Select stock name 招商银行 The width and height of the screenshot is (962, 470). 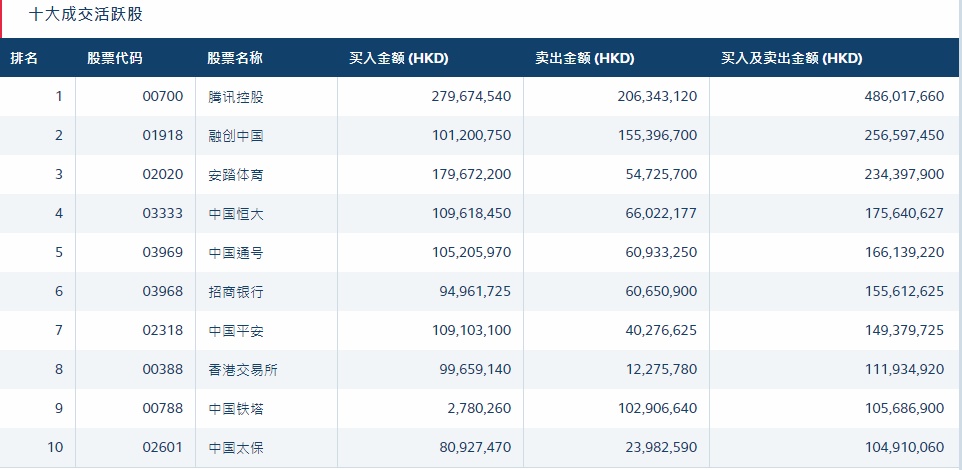(236, 291)
